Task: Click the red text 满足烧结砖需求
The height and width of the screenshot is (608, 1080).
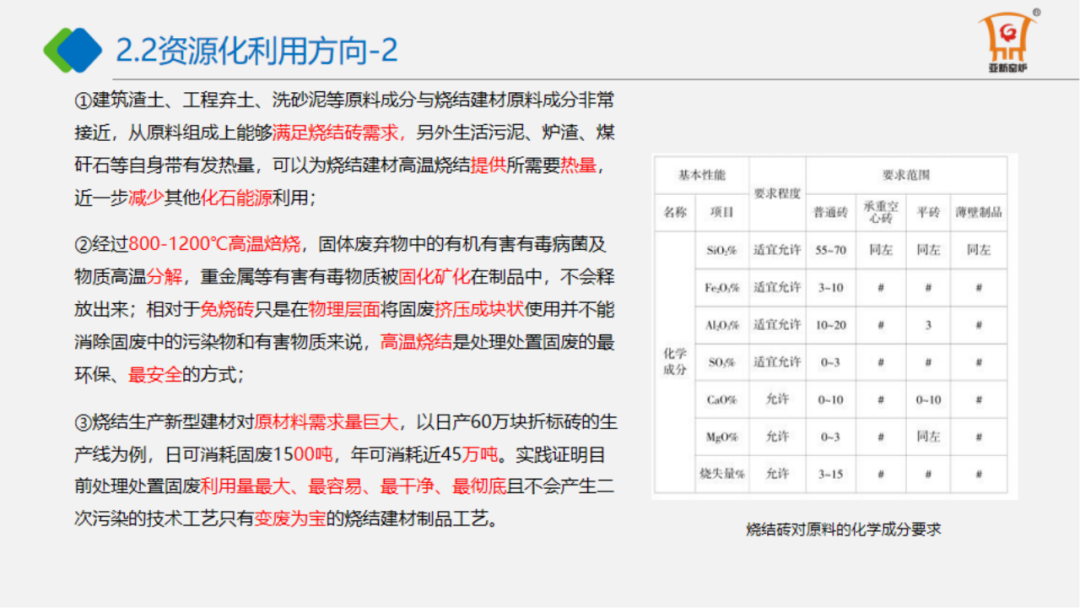Action: coord(337,132)
